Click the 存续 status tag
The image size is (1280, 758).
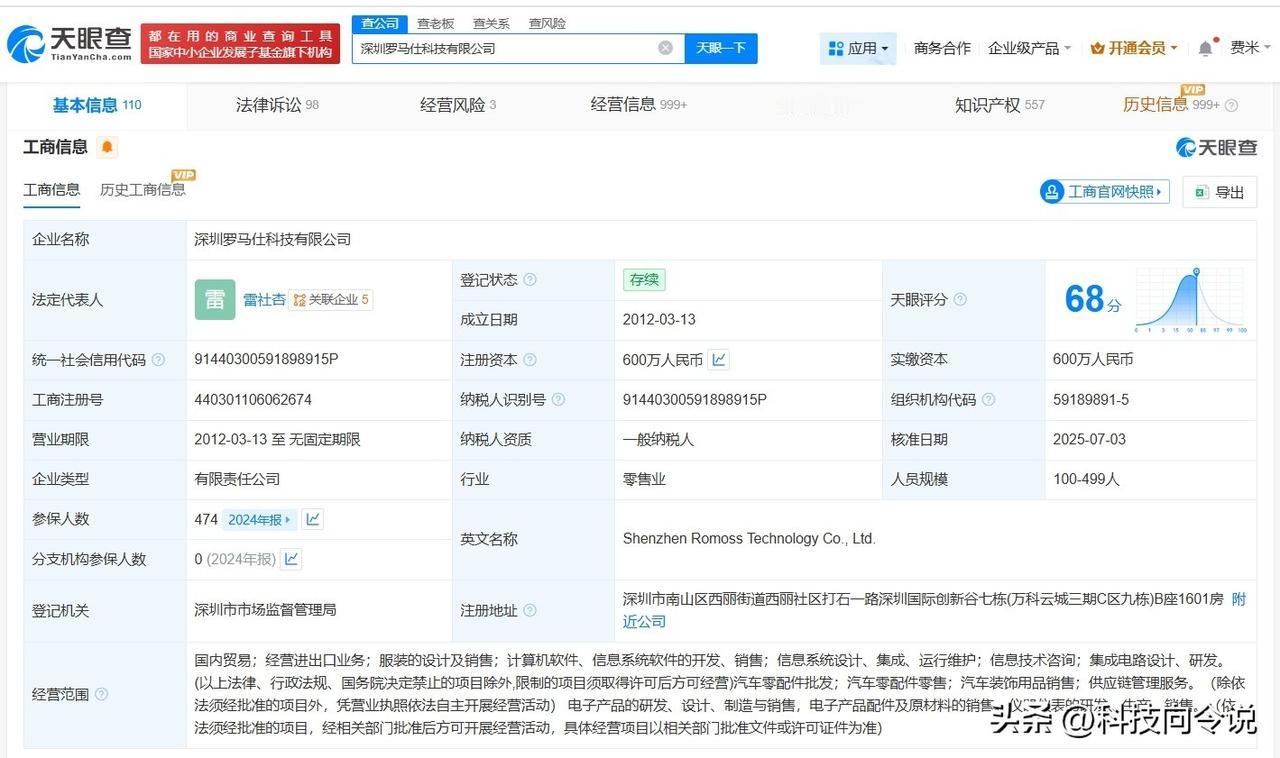pos(644,280)
